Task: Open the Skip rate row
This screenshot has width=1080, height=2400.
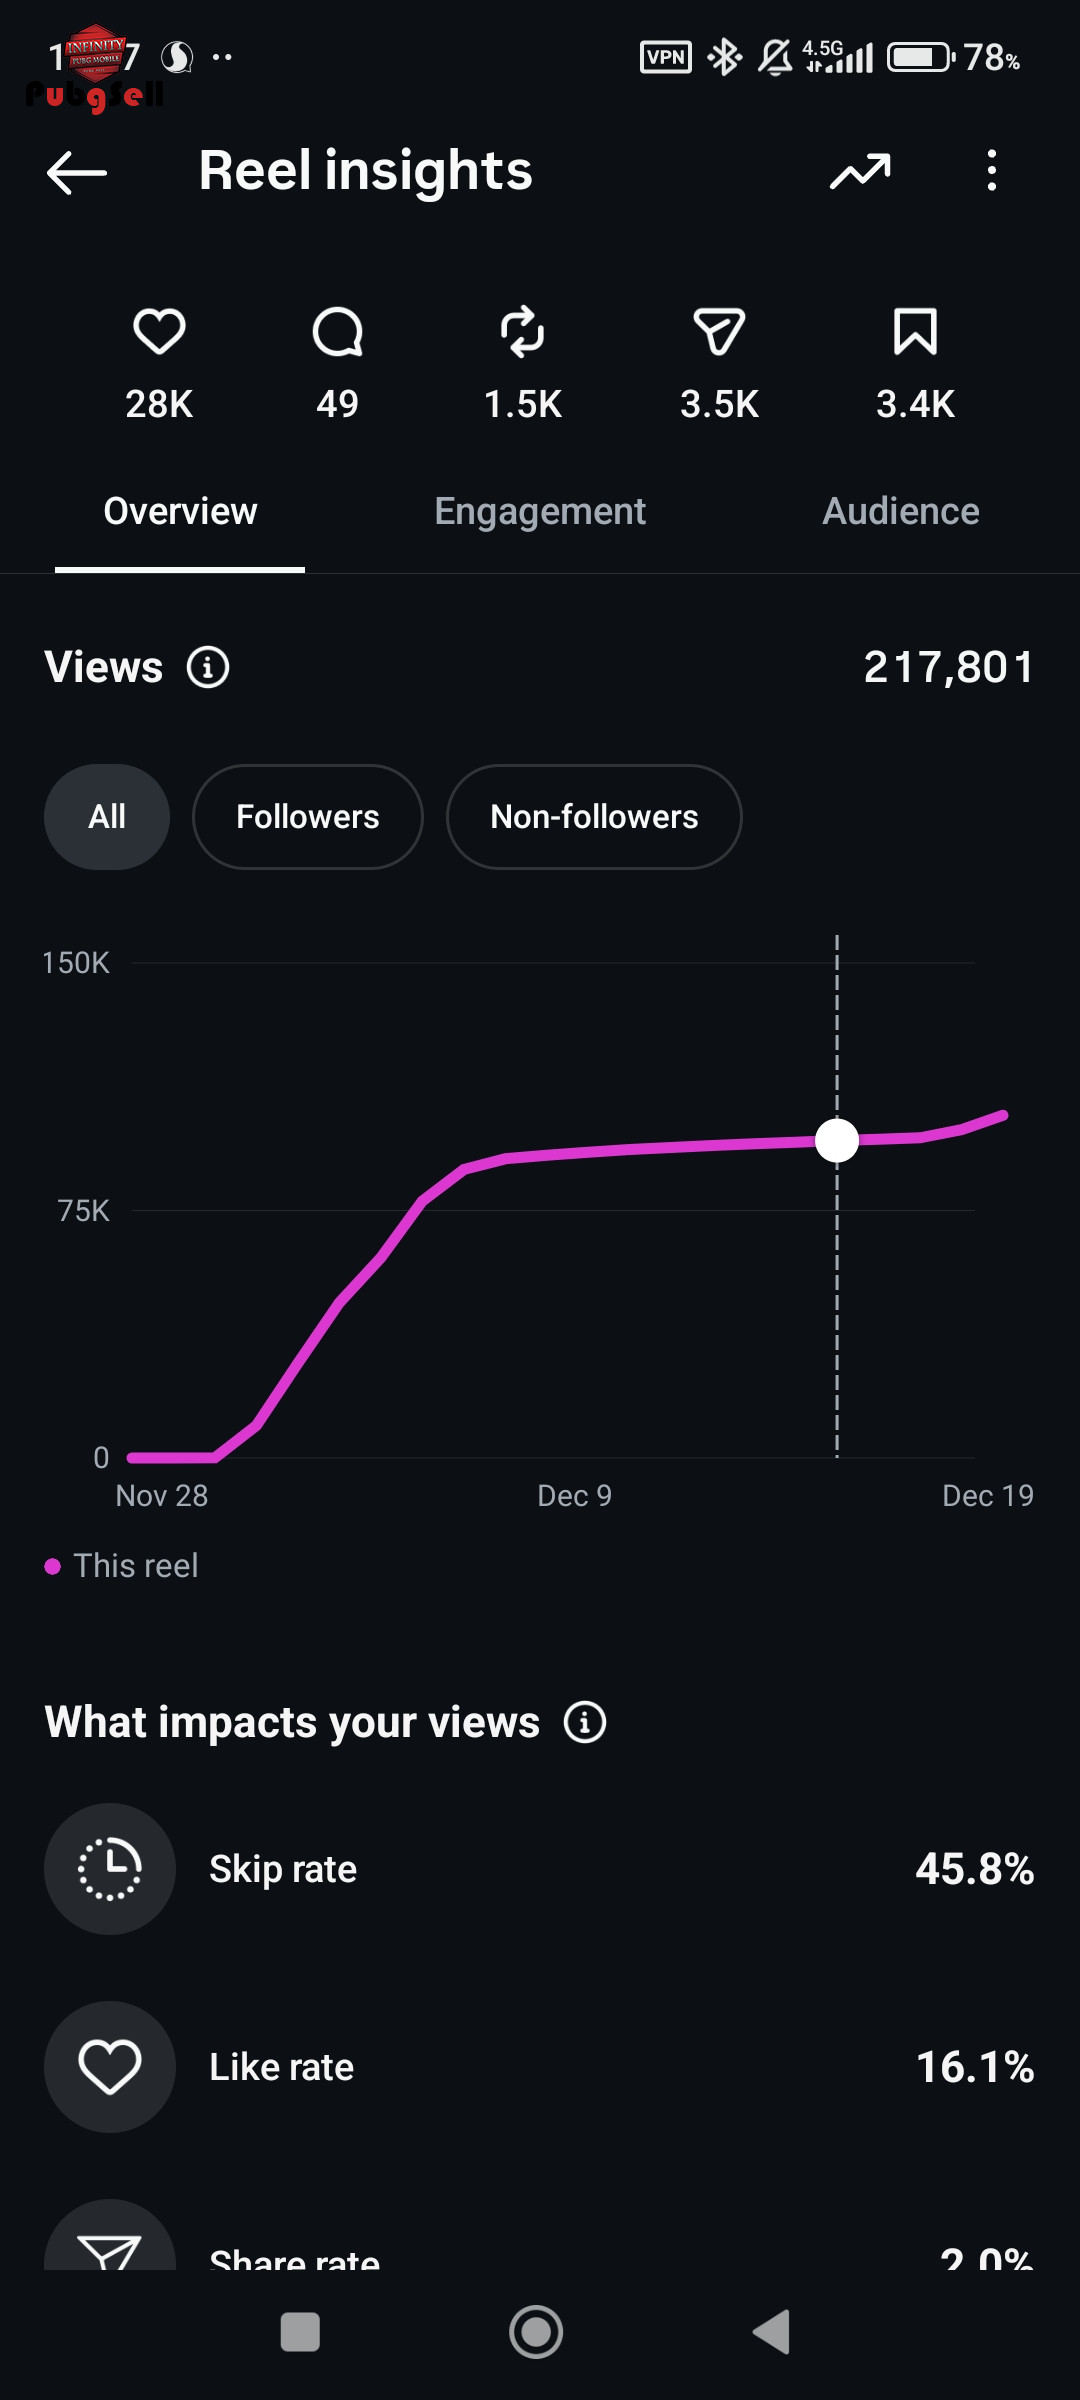Action: coord(540,1869)
